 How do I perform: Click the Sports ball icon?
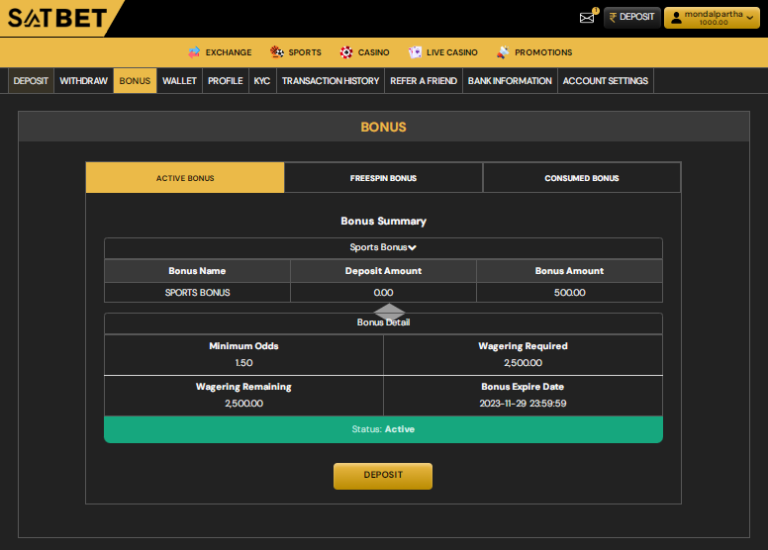[x=276, y=52]
